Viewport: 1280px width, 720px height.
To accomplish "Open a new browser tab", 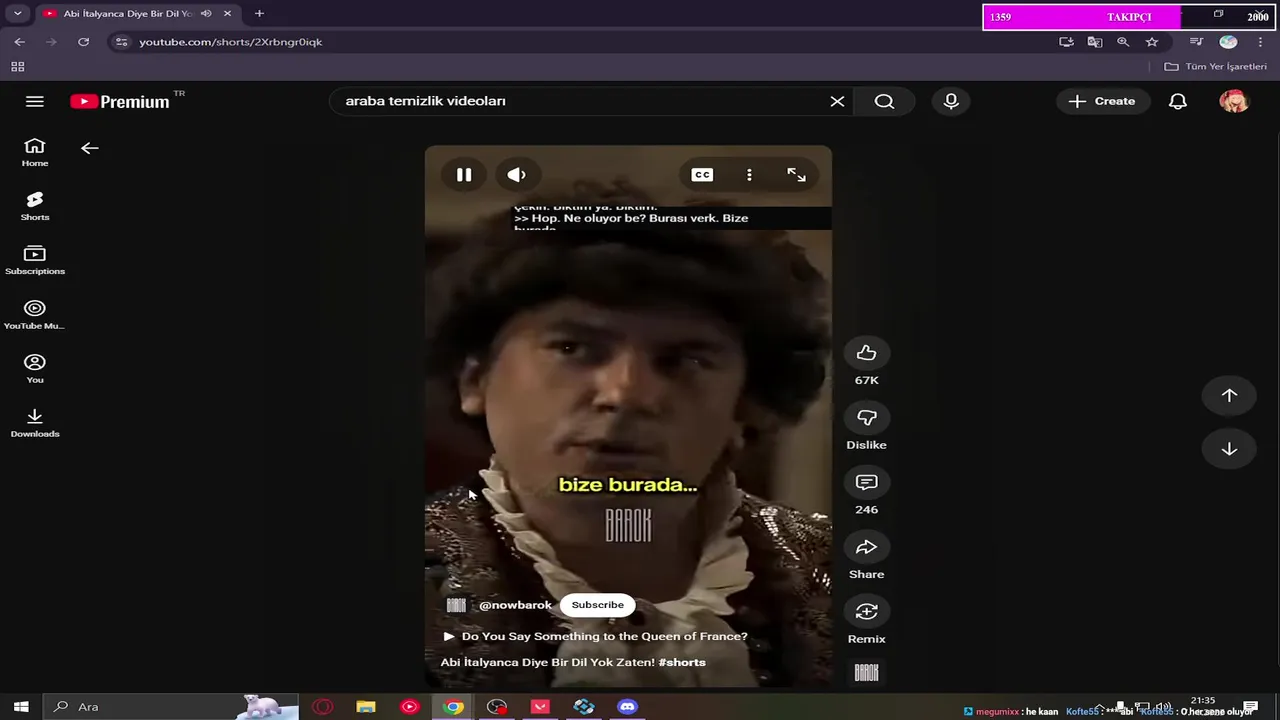I will click(259, 13).
